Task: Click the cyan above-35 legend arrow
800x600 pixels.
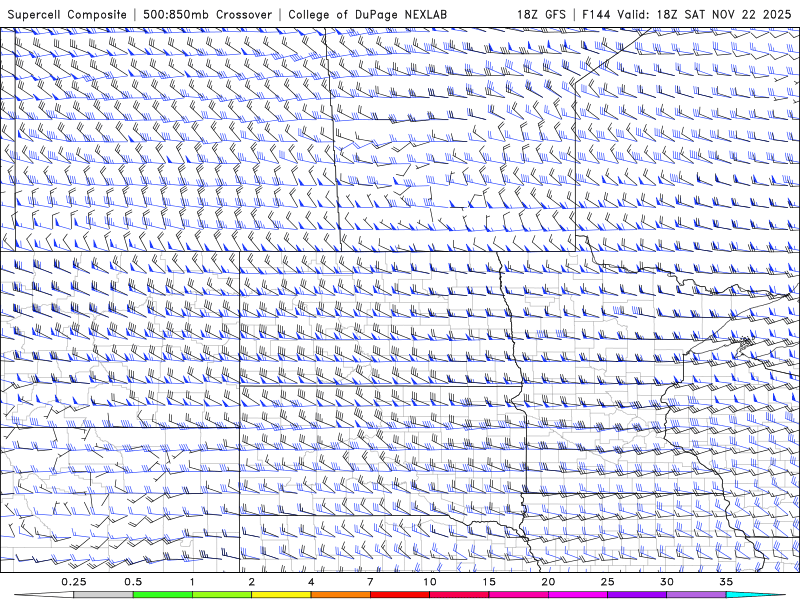Action: (x=755, y=595)
